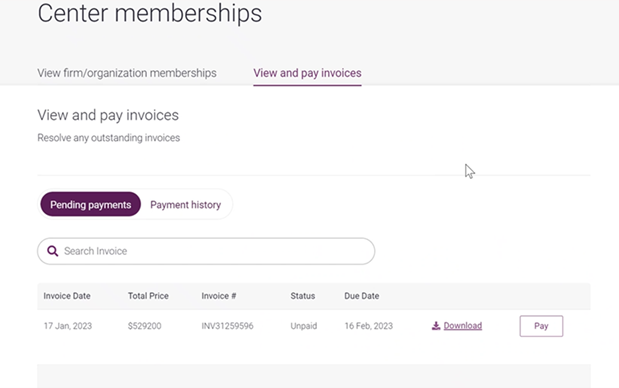
Task: Click Invoice Date column header
Action: click(67, 296)
